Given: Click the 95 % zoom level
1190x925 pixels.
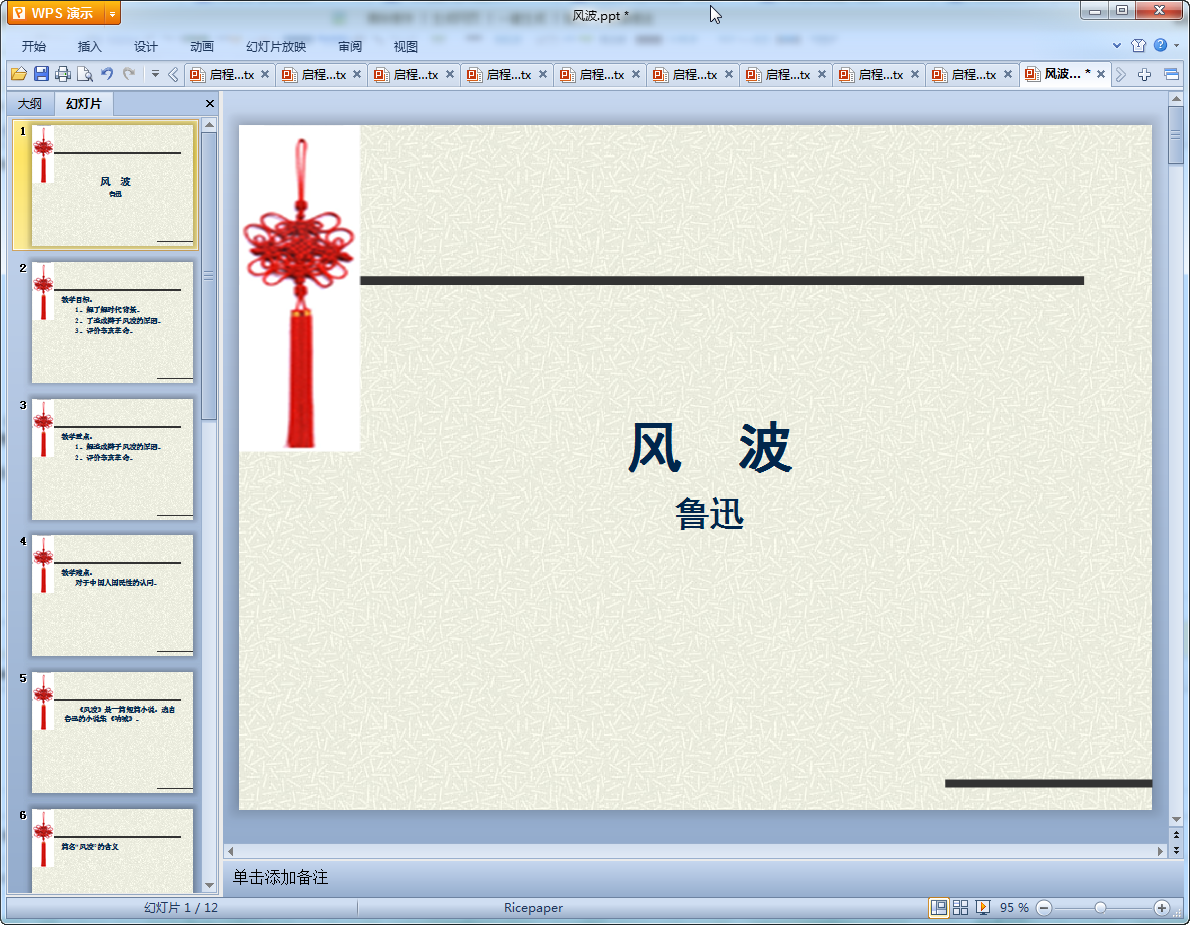Looking at the screenshot, I should point(1014,908).
